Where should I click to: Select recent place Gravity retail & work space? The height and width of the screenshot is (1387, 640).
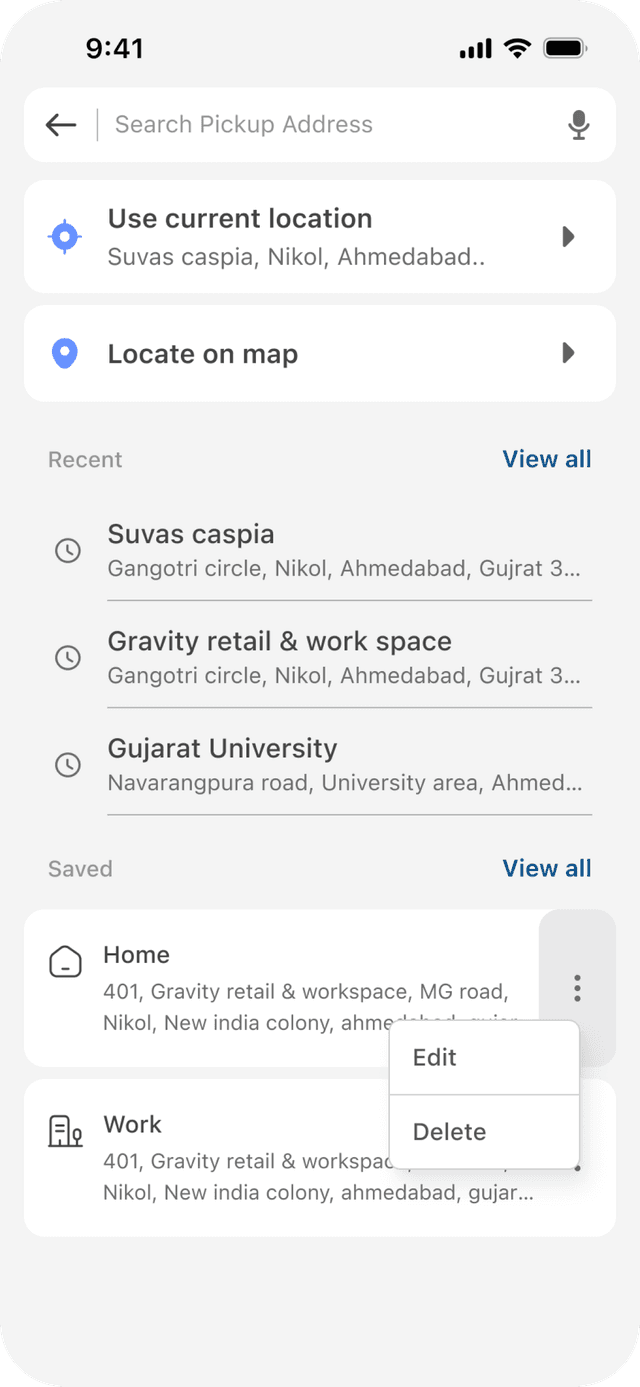320,657
